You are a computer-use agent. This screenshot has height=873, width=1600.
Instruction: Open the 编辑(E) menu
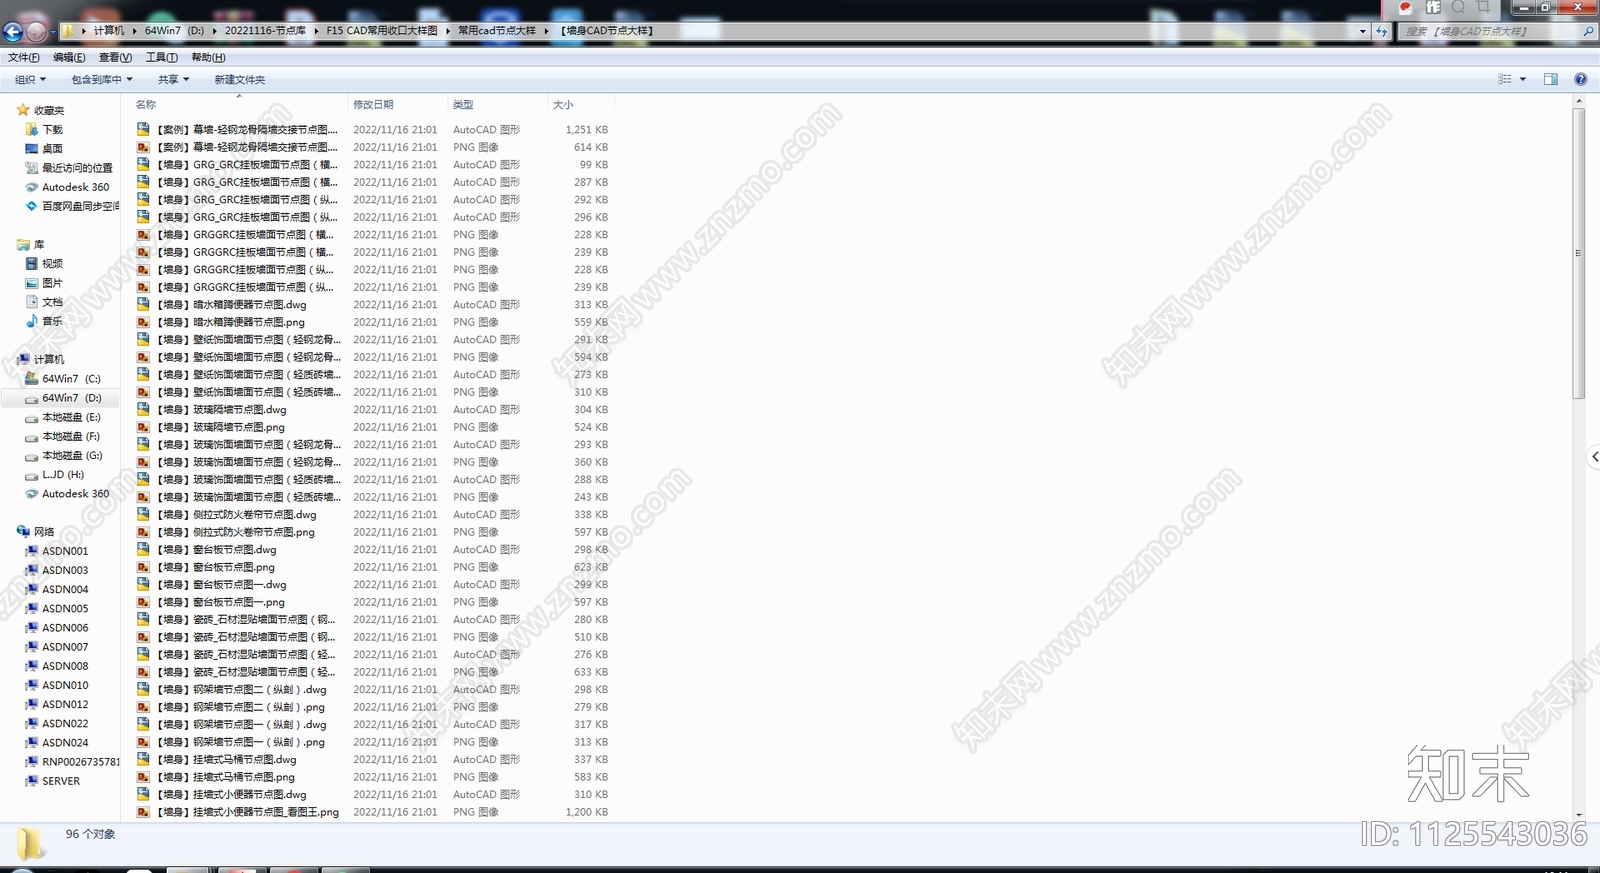[x=69, y=57]
